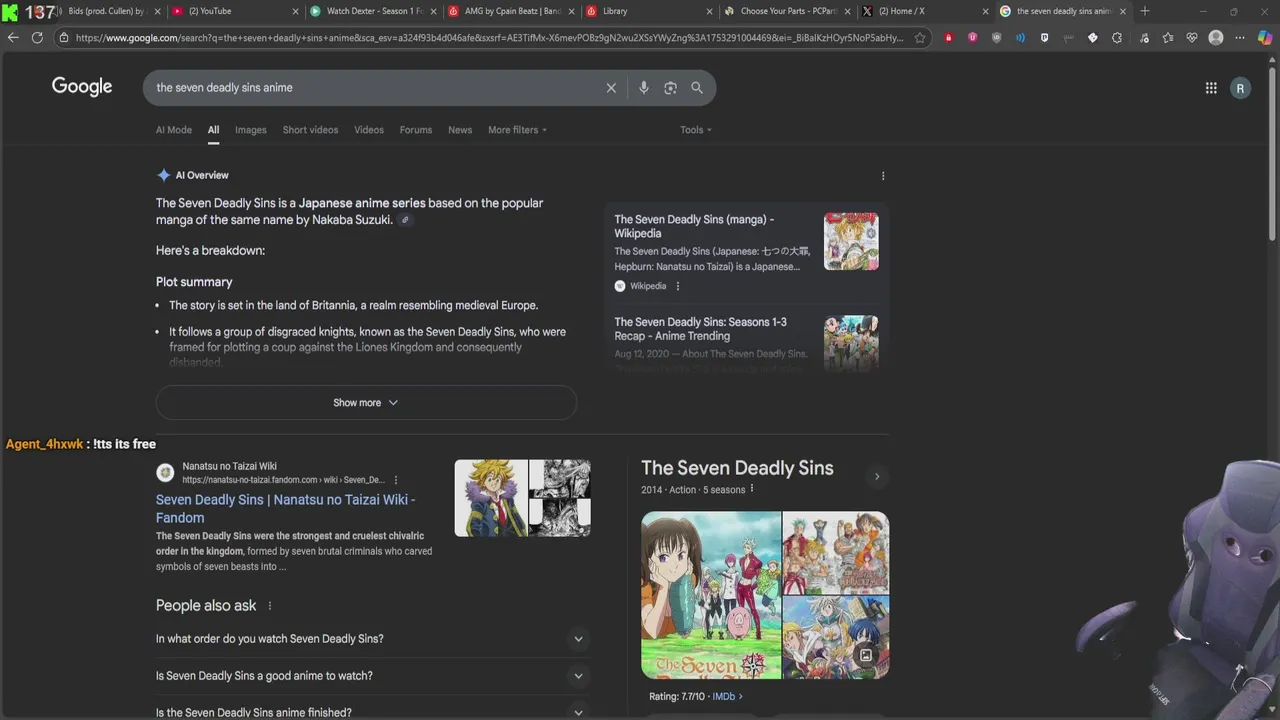Open Nanatsu no Taizai Wiki site name
Screen dimensions: 1280x720
coord(229,466)
